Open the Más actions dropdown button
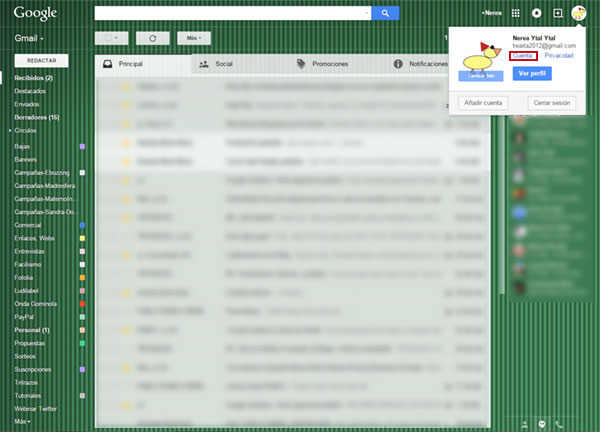 194,38
